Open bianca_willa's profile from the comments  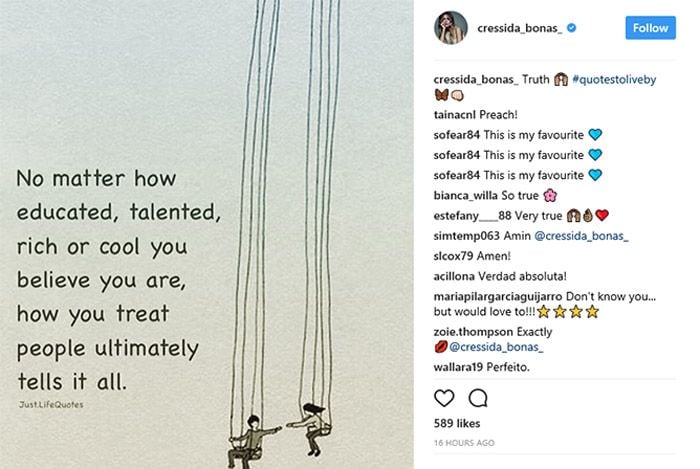[465, 195]
